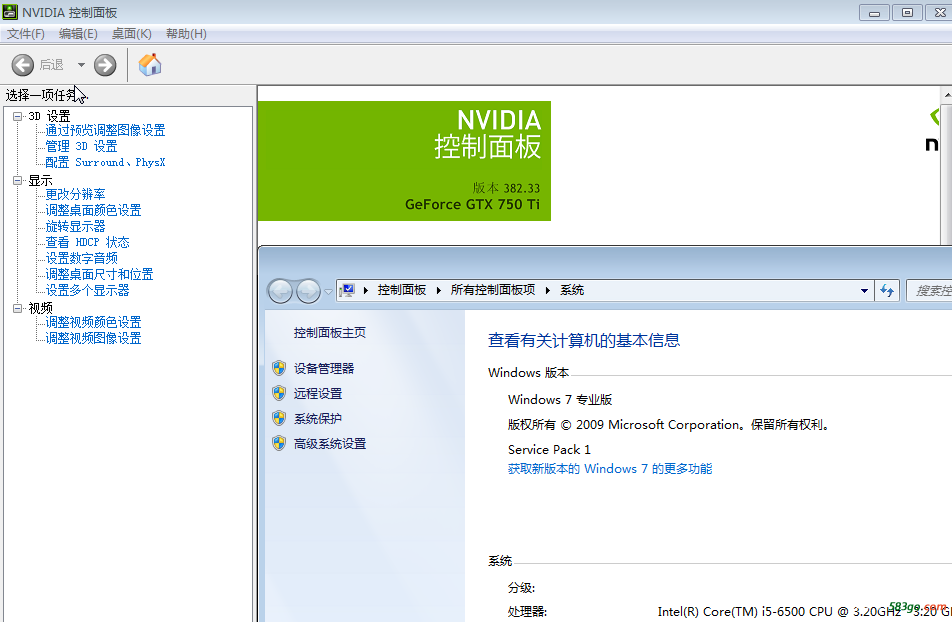Open the 桌面(K) menu
The width and height of the screenshot is (952, 622).
131,34
